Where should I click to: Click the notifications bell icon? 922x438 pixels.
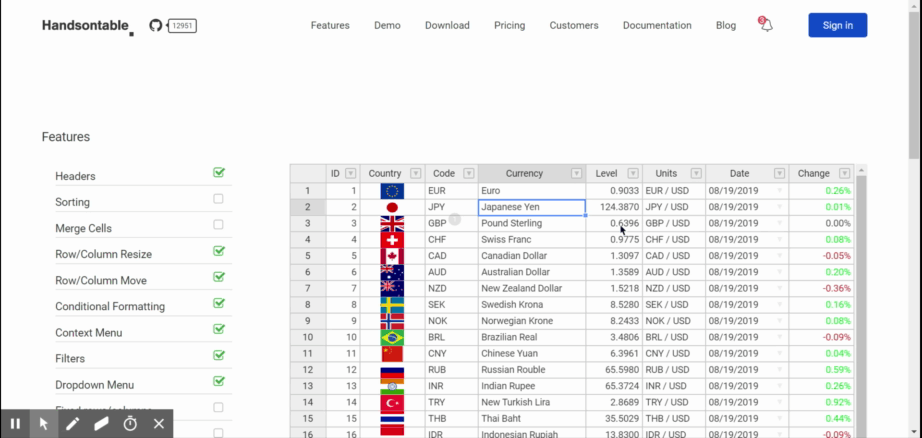click(x=766, y=25)
